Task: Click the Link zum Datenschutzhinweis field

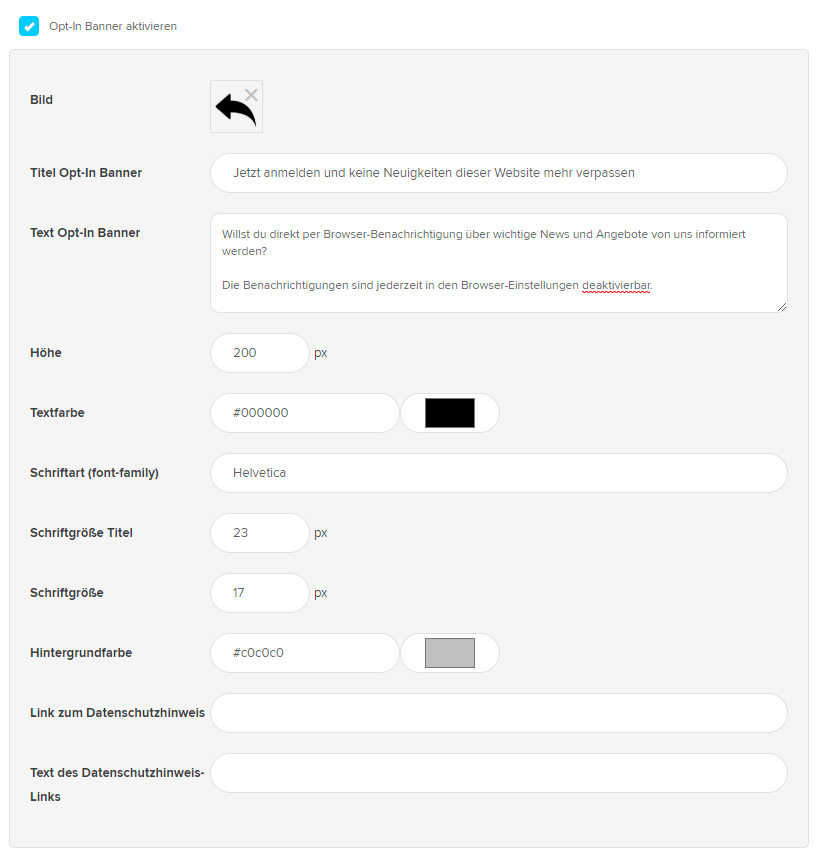Action: 498,713
